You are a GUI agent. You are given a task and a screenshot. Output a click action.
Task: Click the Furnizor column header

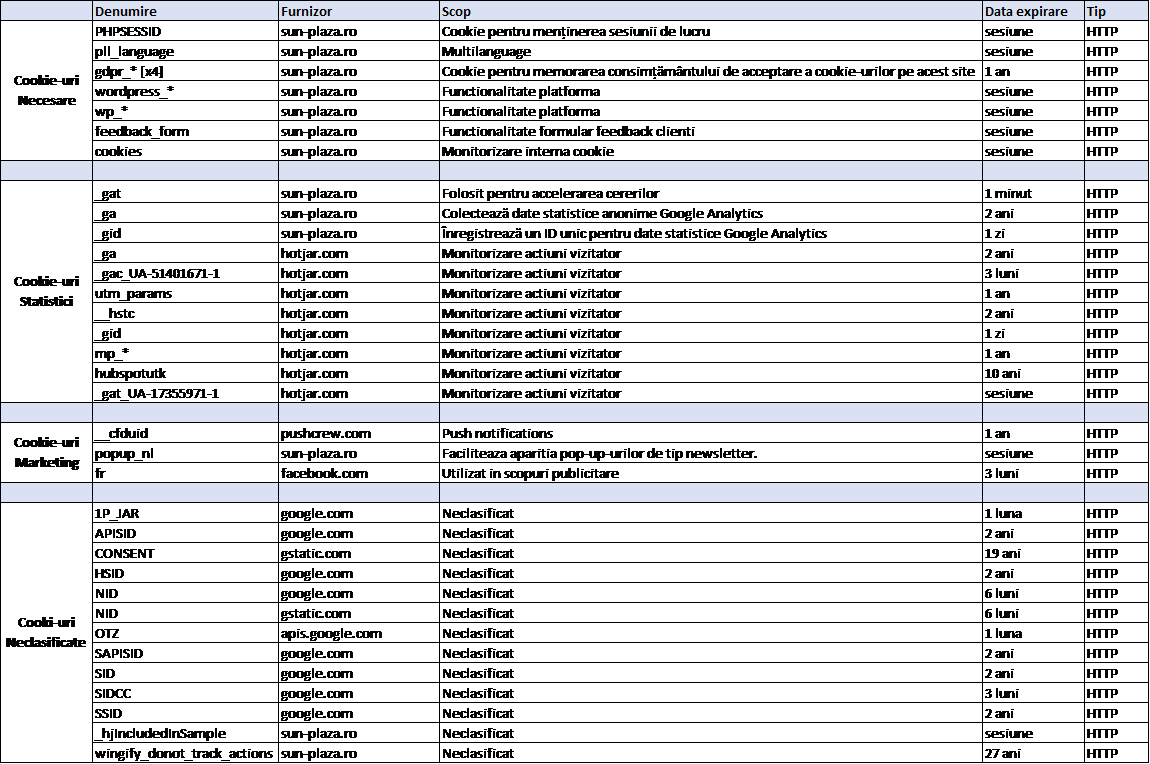[x=359, y=11]
